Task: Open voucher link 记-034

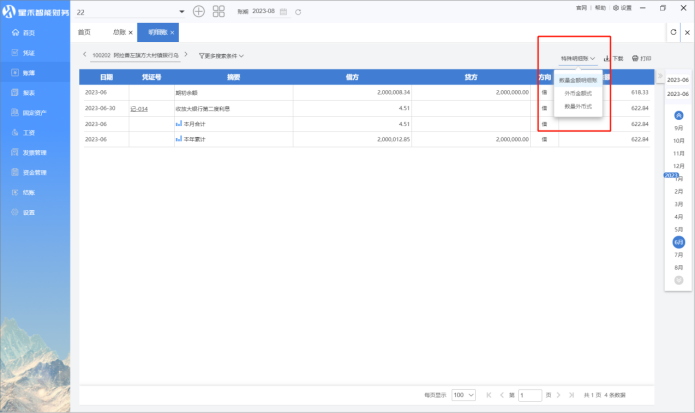Action: [x=139, y=108]
